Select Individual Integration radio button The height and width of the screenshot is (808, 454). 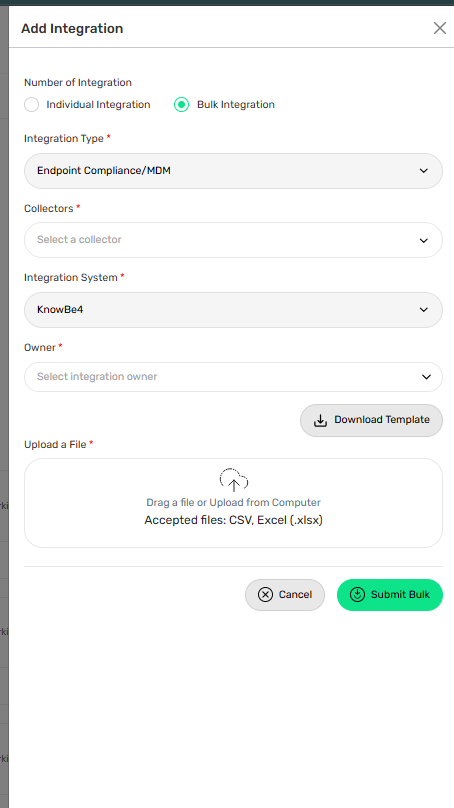(31, 105)
